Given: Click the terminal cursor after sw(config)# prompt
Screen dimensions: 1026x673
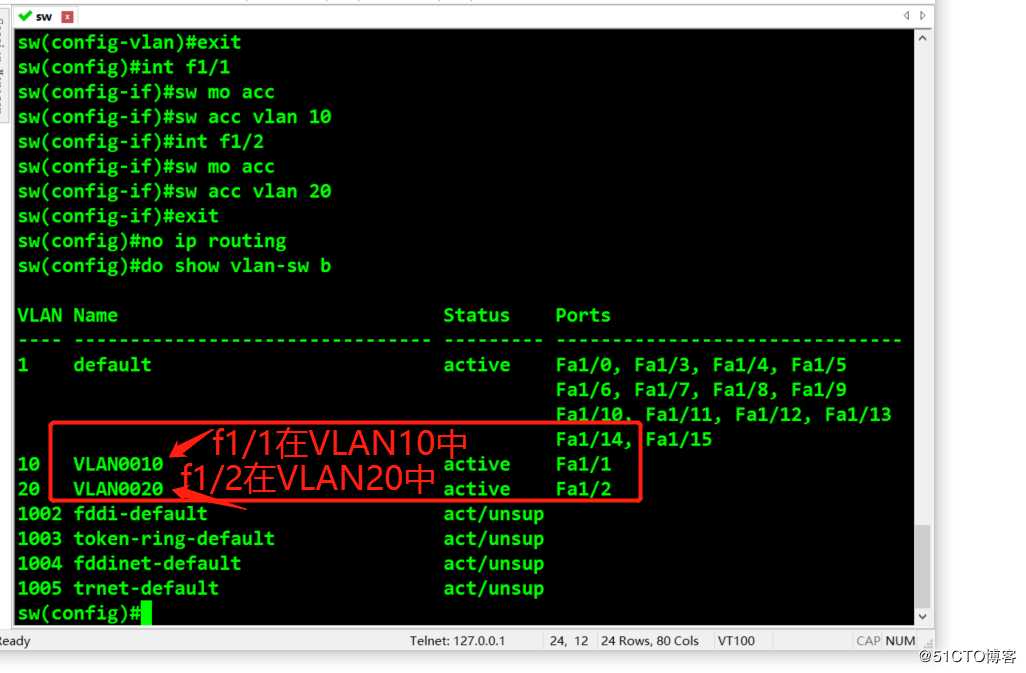Looking at the screenshot, I should 146,613.
